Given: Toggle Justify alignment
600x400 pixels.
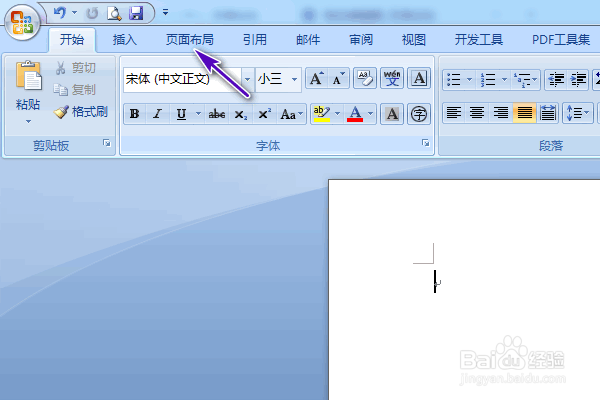Looking at the screenshot, I should [x=524, y=113].
